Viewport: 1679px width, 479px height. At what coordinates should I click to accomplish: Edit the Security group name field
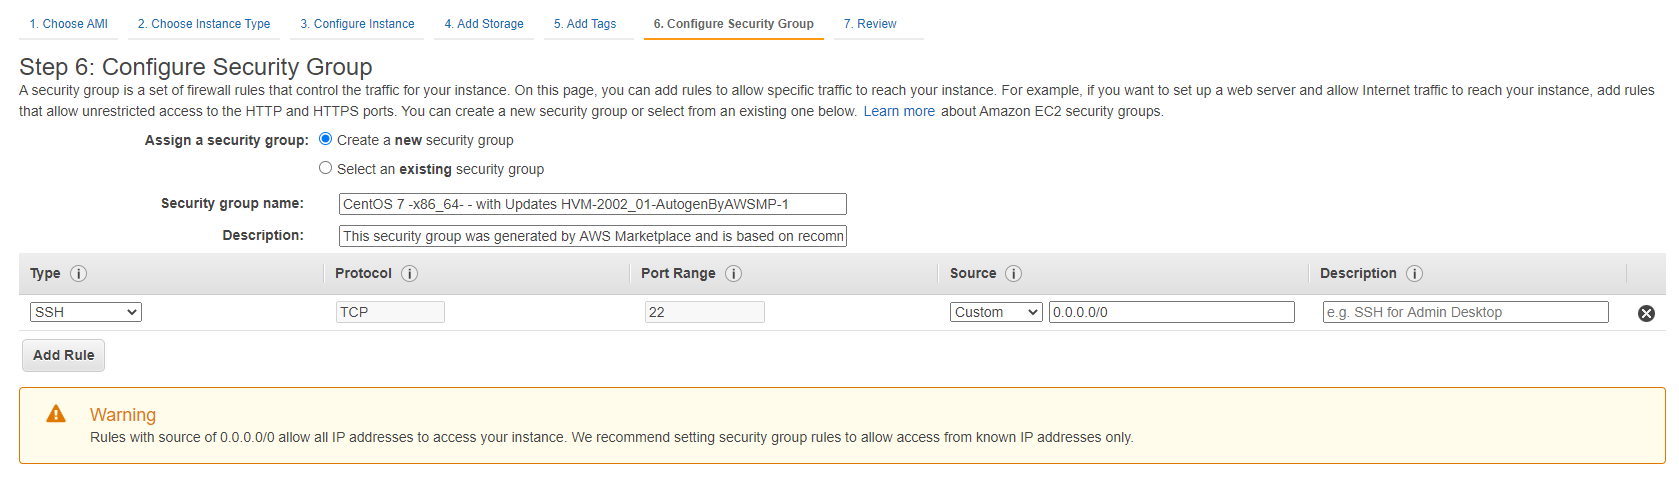[x=592, y=204]
